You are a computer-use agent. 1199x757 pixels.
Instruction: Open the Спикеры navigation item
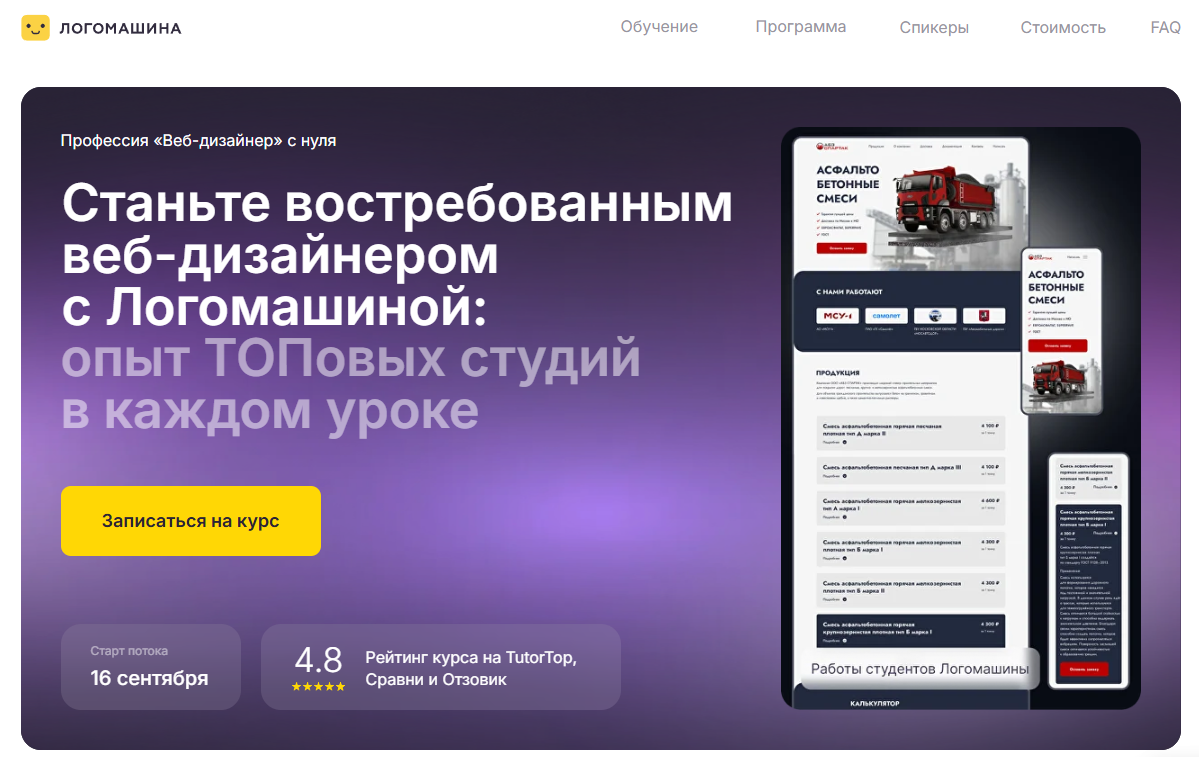pyautogui.click(x=934, y=28)
